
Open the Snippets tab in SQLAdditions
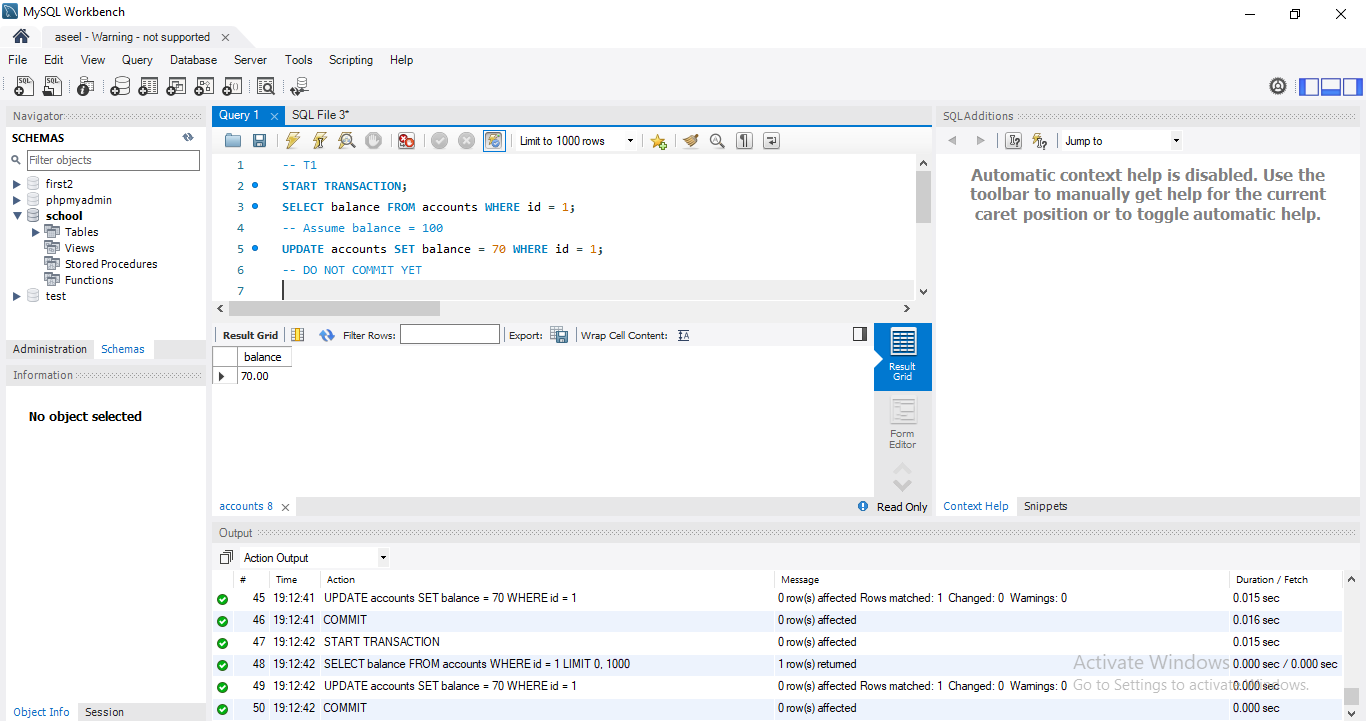coord(1045,506)
